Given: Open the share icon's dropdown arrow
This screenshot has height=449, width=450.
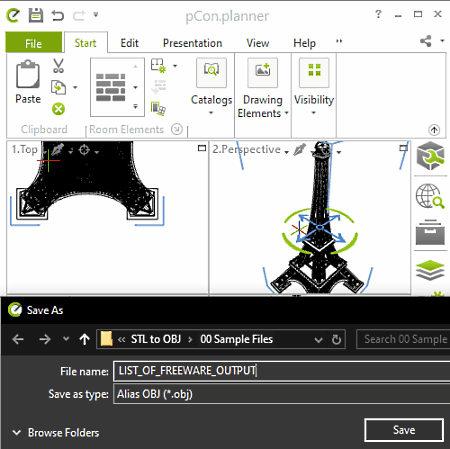Looking at the screenshot, I should pyautogui.click(x=442, y=41).
